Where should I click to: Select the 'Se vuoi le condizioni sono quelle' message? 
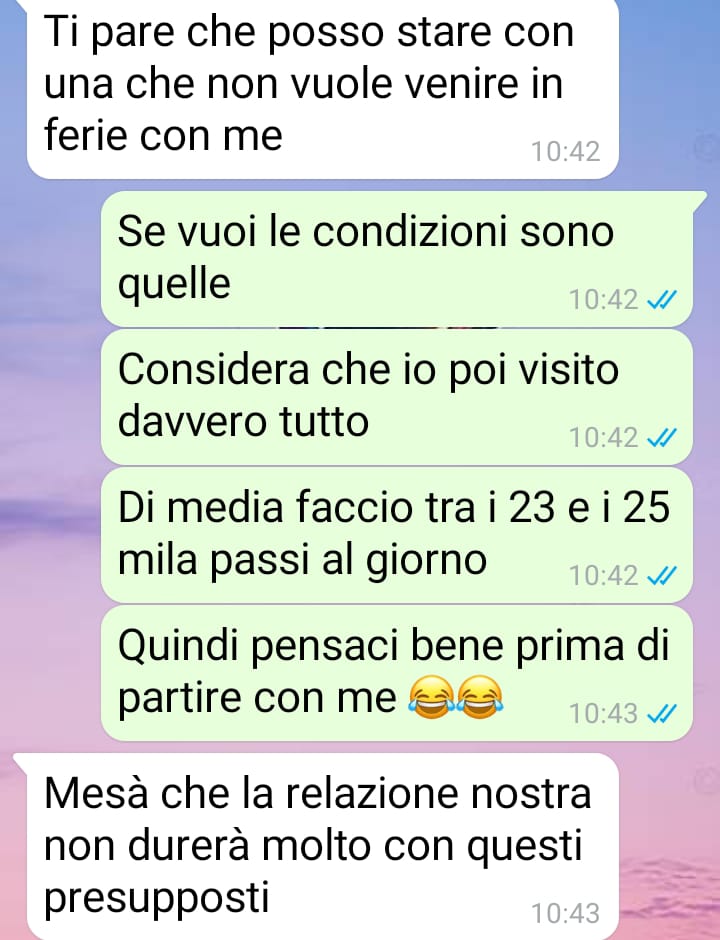point(397,259)
